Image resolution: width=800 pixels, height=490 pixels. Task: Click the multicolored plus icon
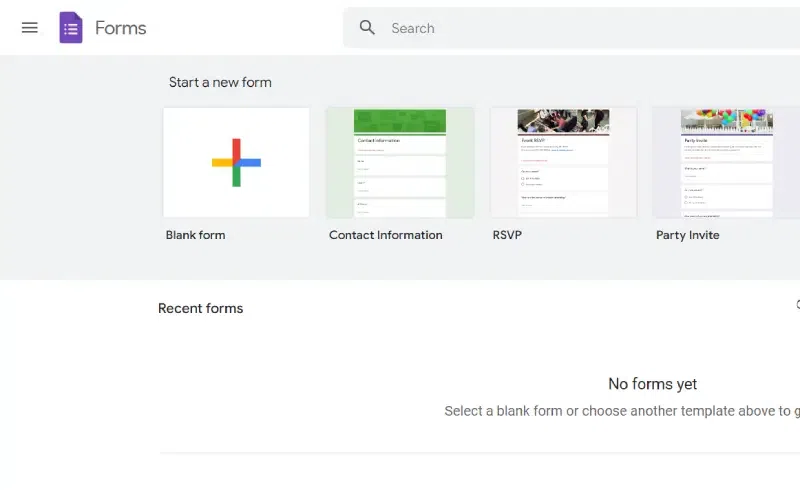coord(236,163)
